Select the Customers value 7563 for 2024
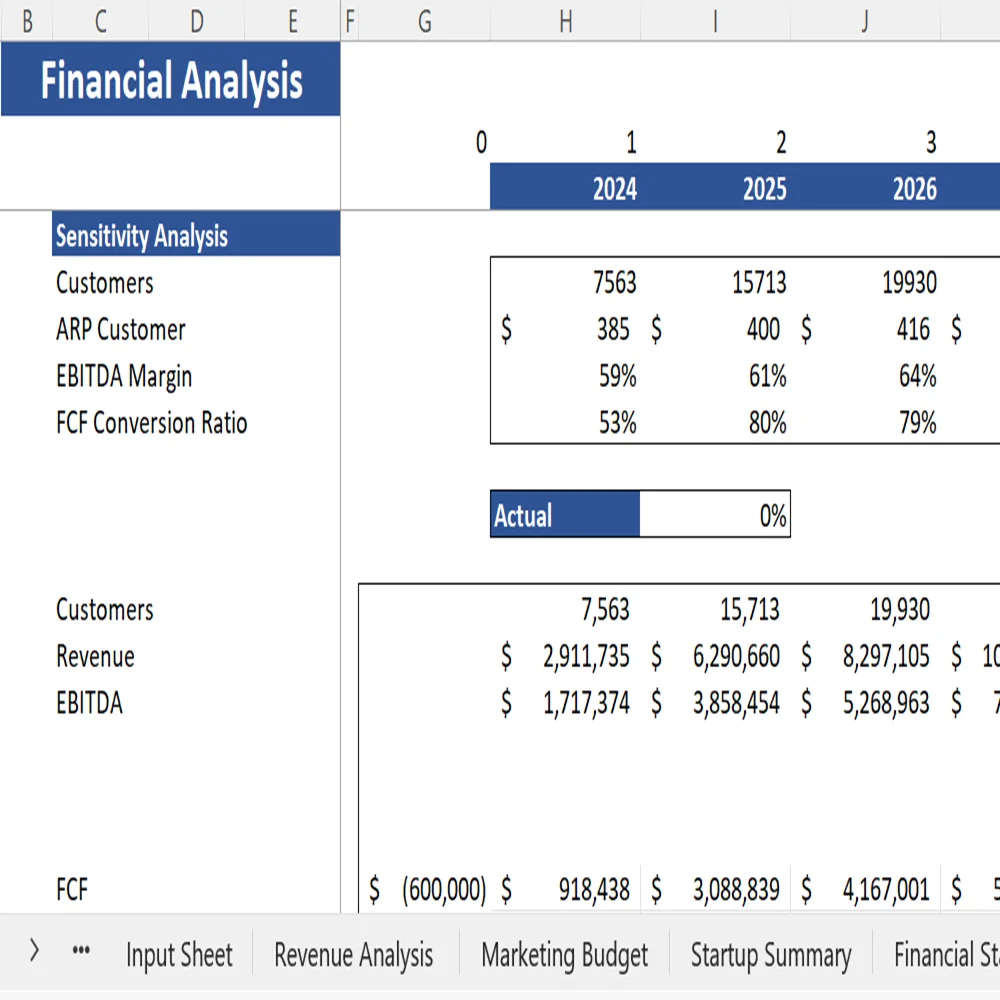1000x1000 pixels. click(613, 283)
